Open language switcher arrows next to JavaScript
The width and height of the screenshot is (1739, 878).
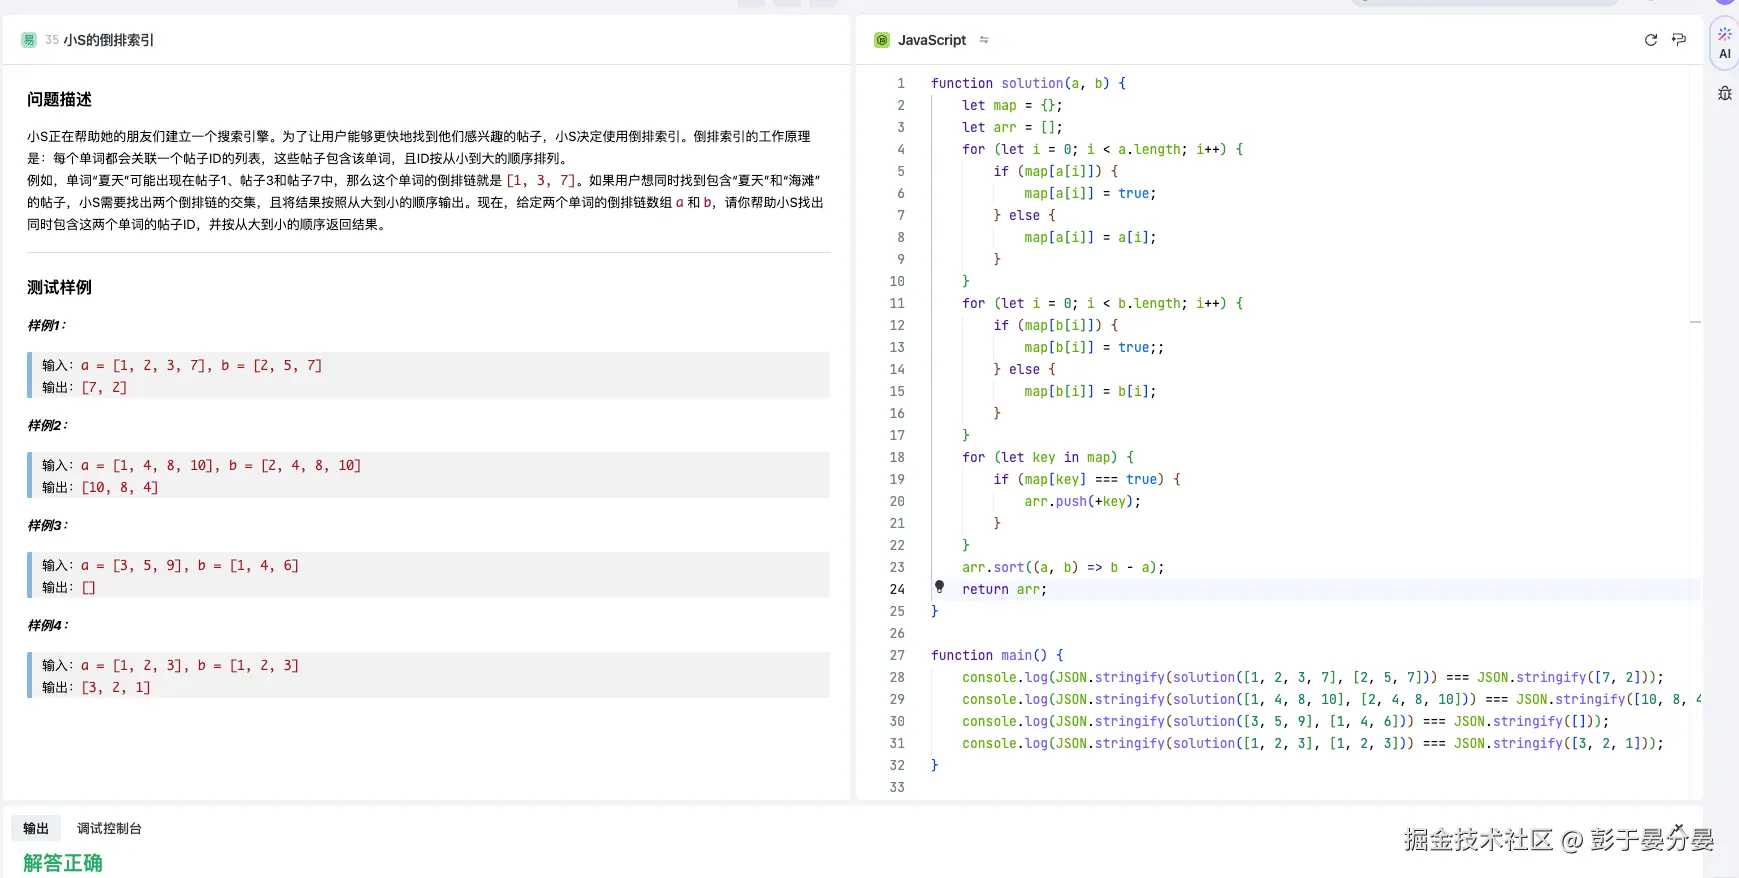984,40
